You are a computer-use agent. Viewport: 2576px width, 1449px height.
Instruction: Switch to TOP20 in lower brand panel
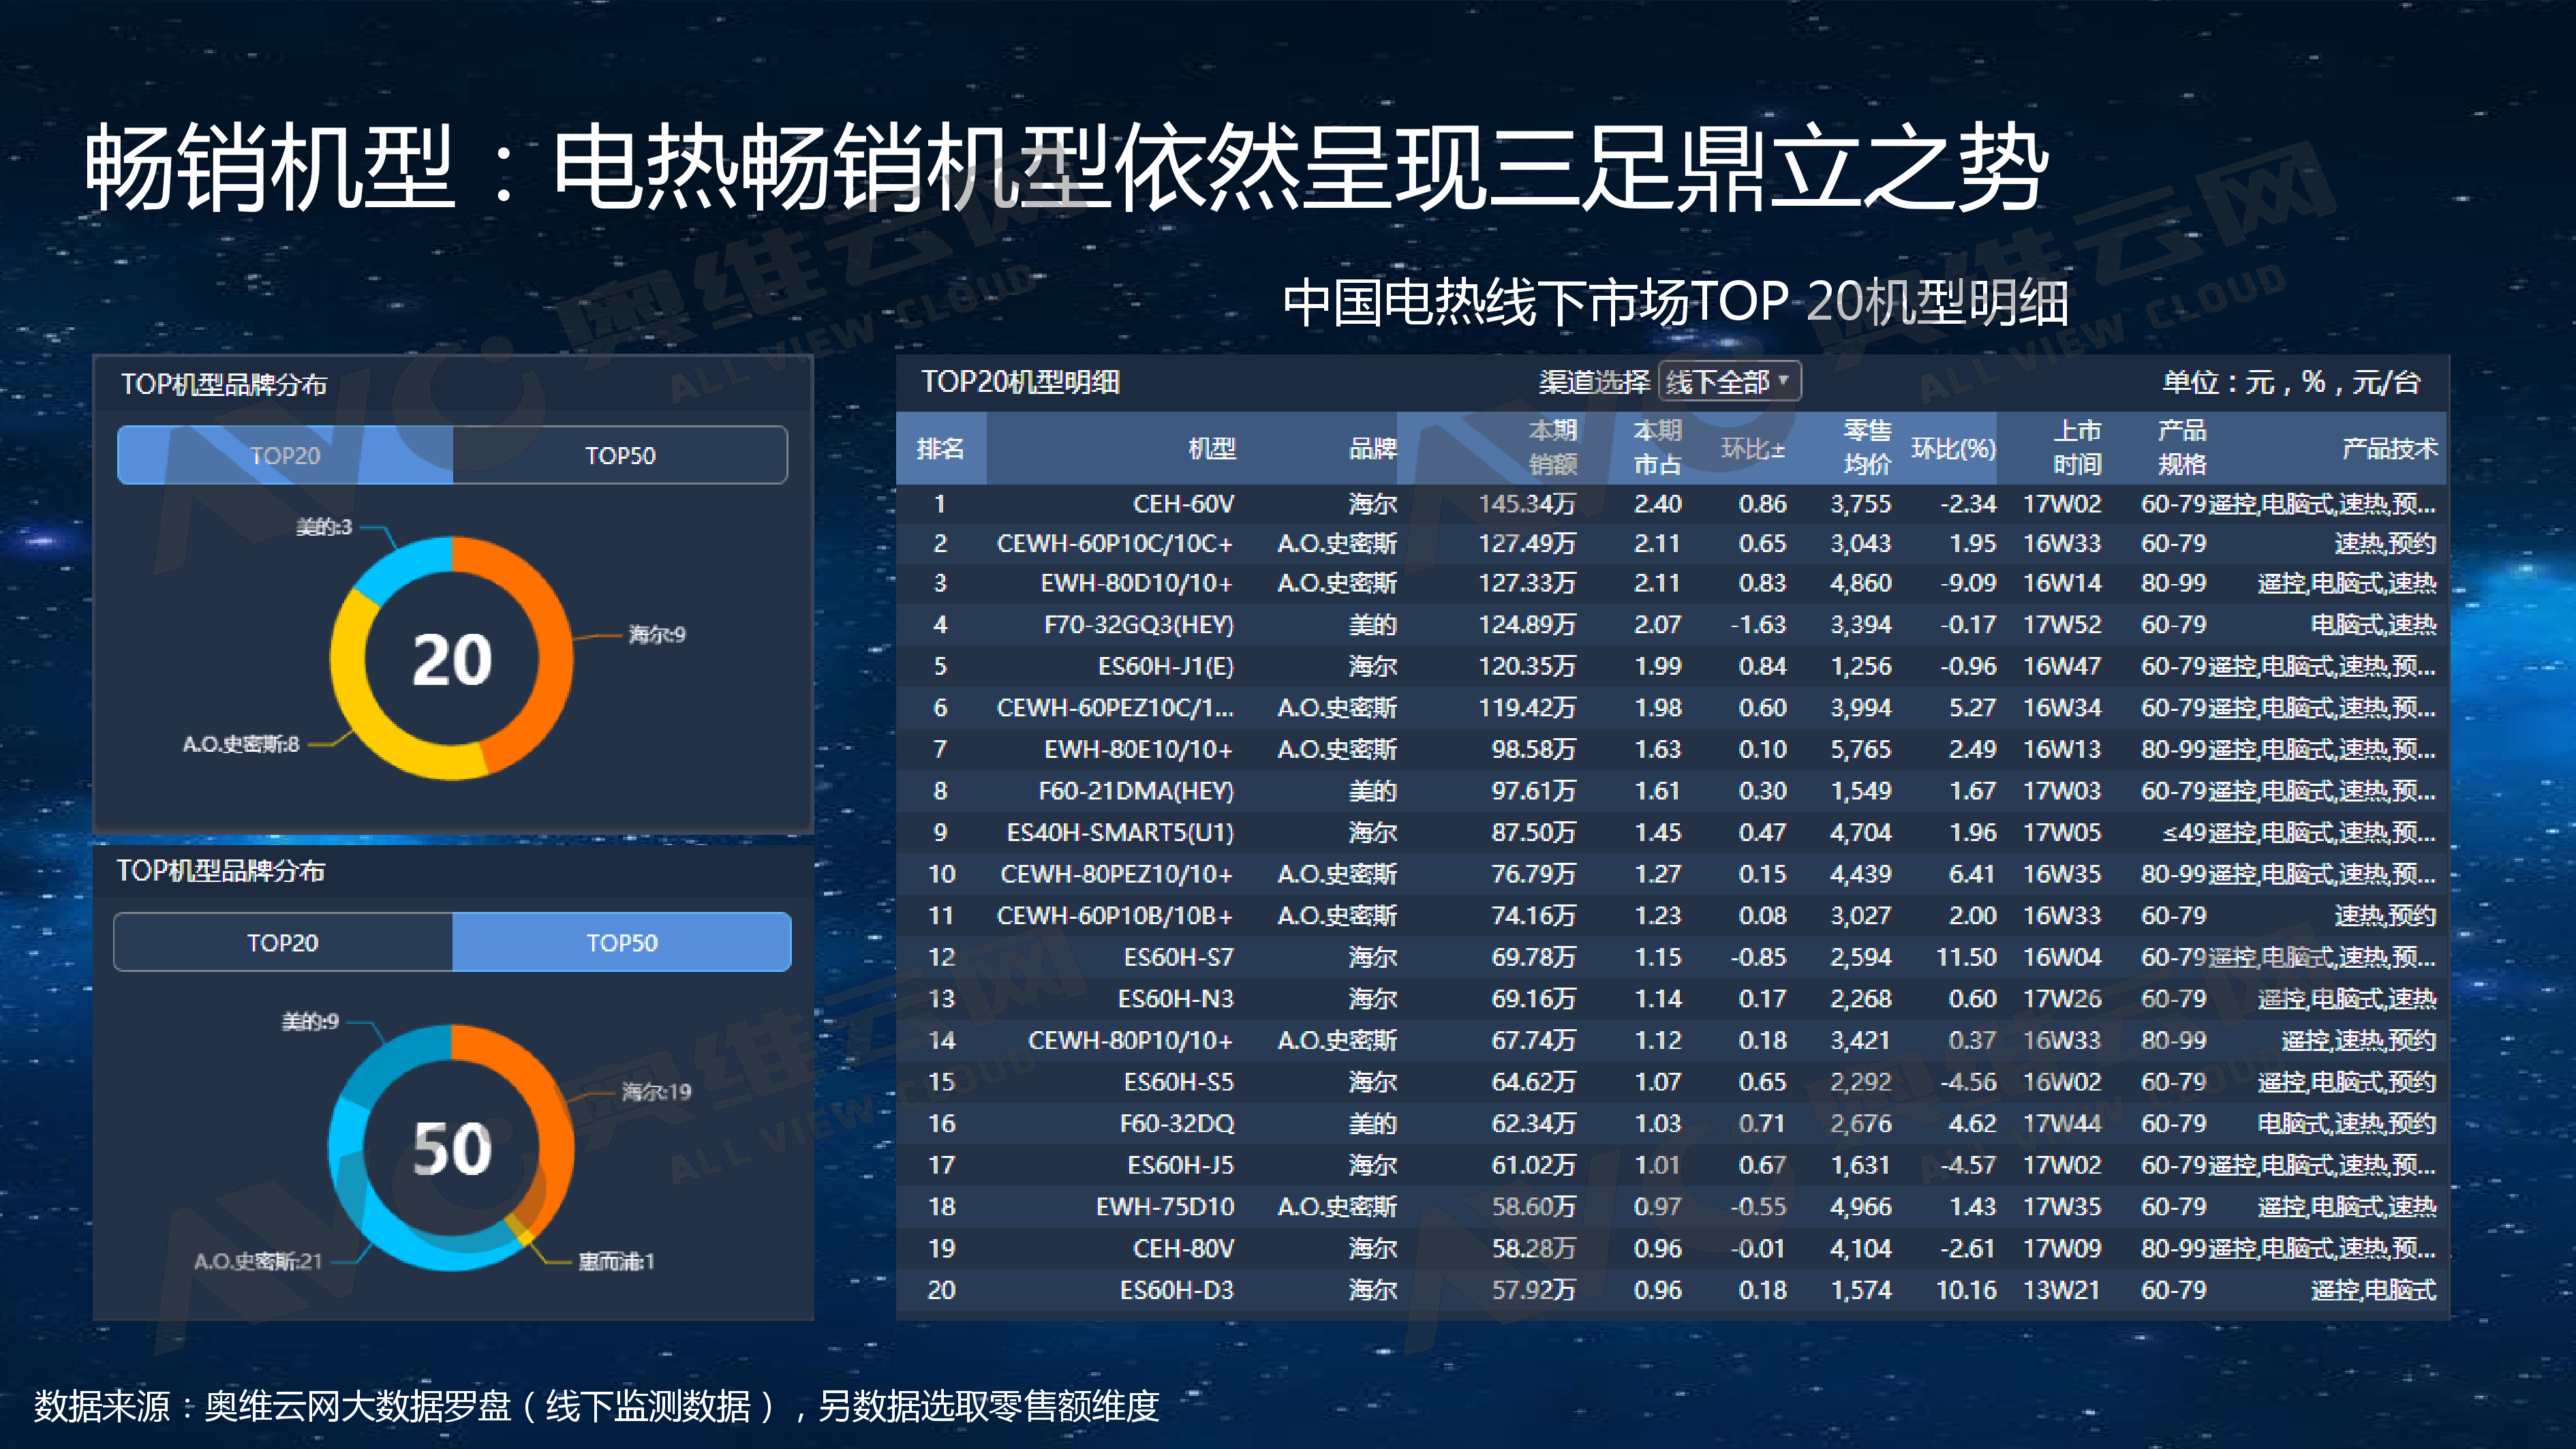point(283,942)
